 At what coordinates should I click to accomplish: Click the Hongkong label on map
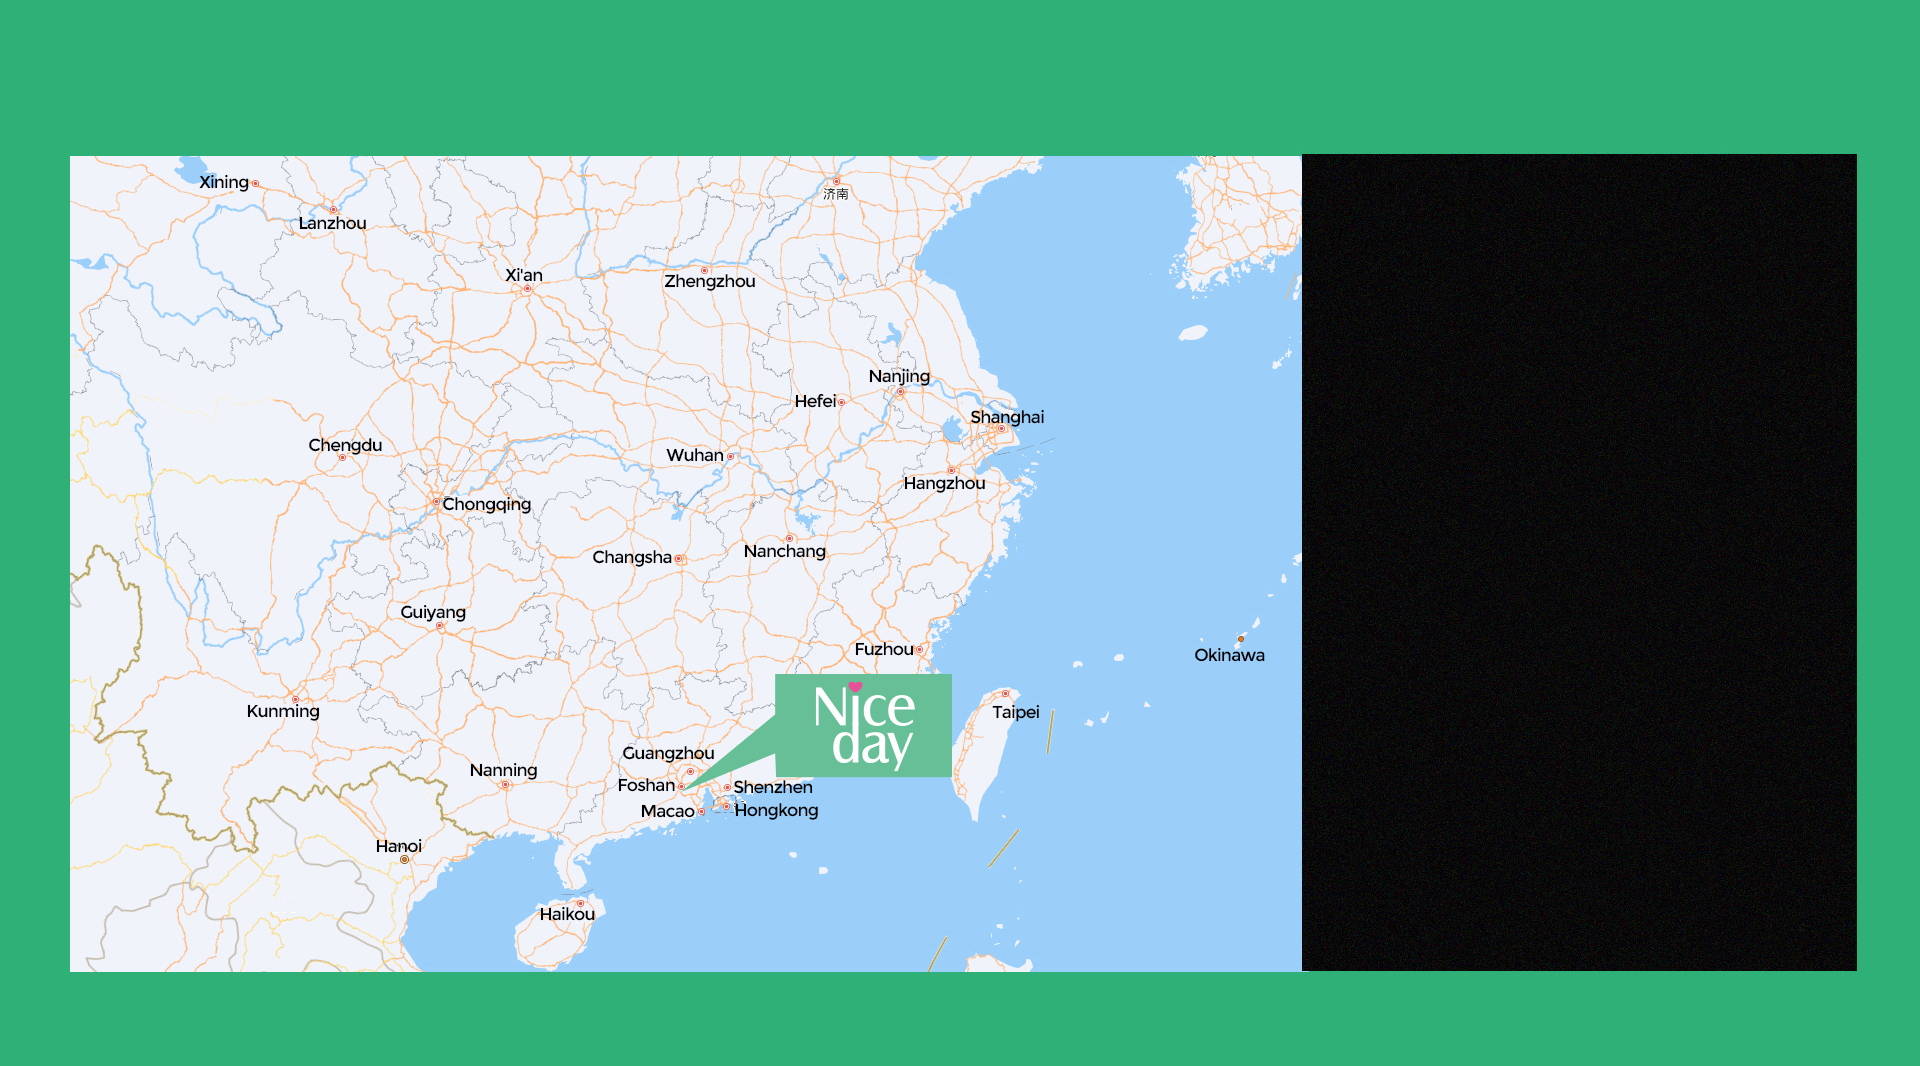(x=776, y=810)
